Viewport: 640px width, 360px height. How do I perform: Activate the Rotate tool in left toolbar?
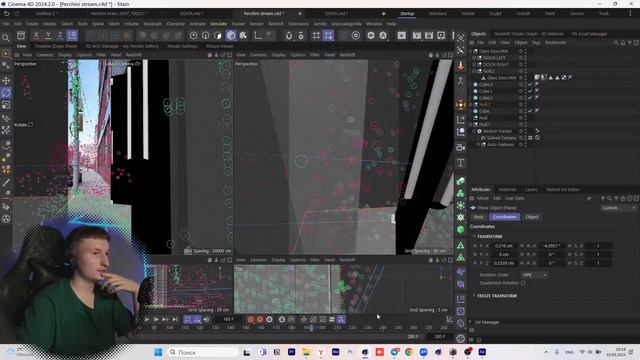(x=6, y=93)
